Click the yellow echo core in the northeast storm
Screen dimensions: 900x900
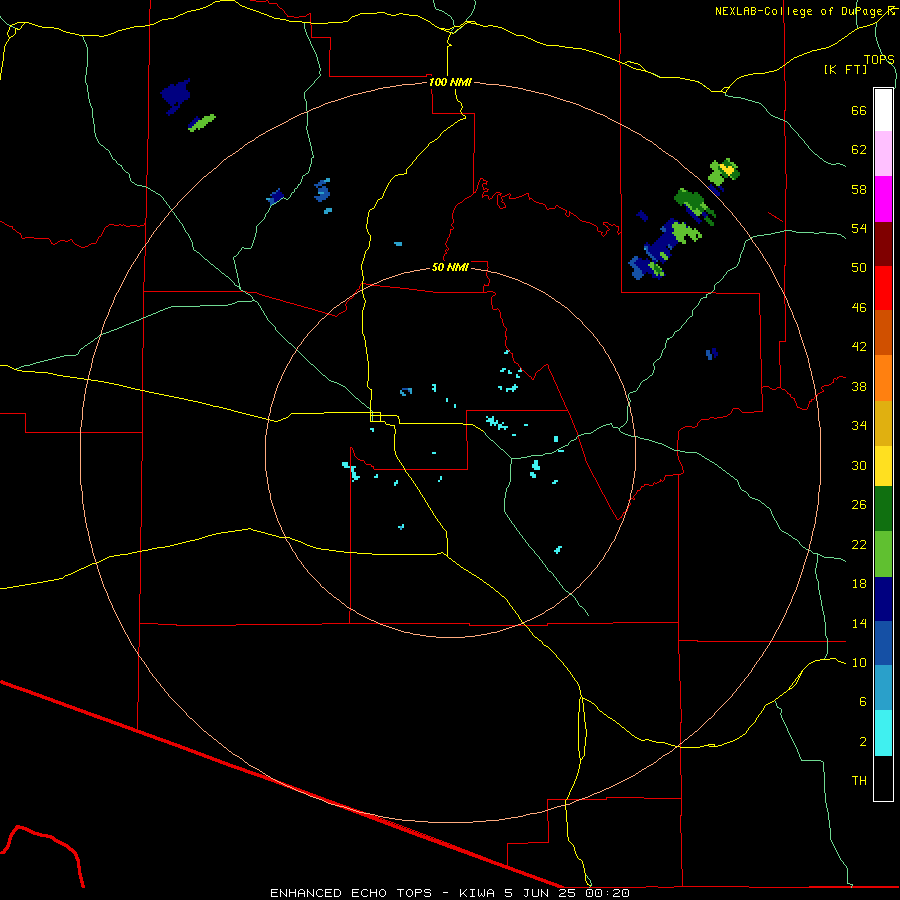pos(728,169)
